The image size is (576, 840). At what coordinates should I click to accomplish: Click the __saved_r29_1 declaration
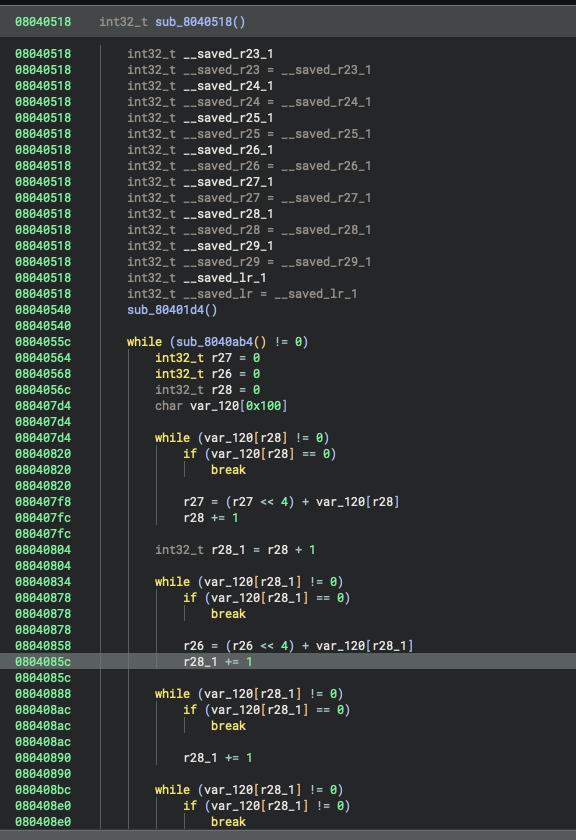coord(200,246)
